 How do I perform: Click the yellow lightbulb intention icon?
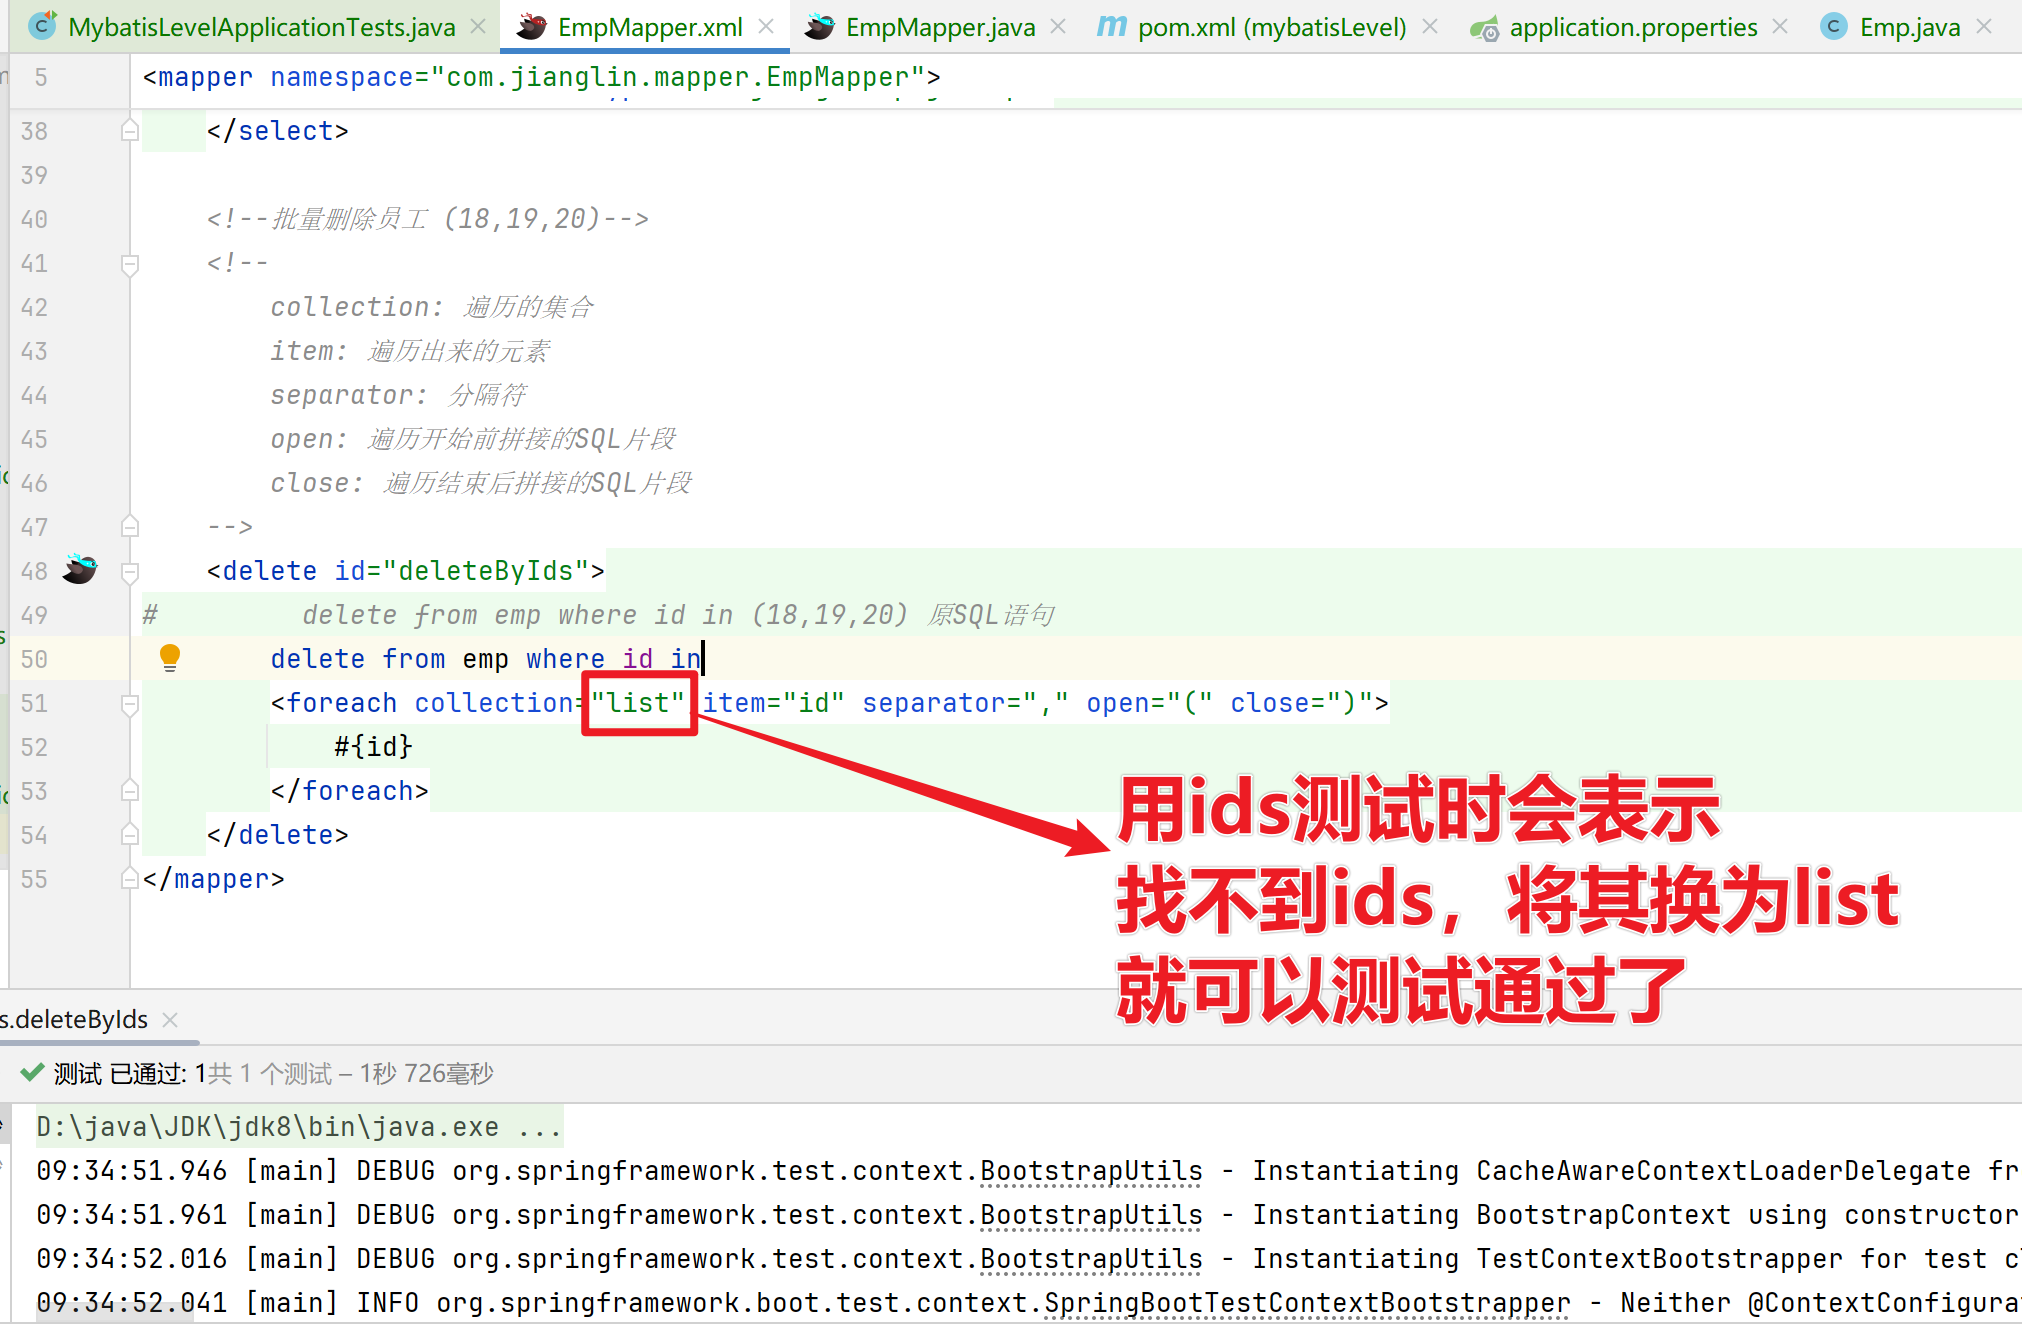pyautogui.click(x=170, y=657)
